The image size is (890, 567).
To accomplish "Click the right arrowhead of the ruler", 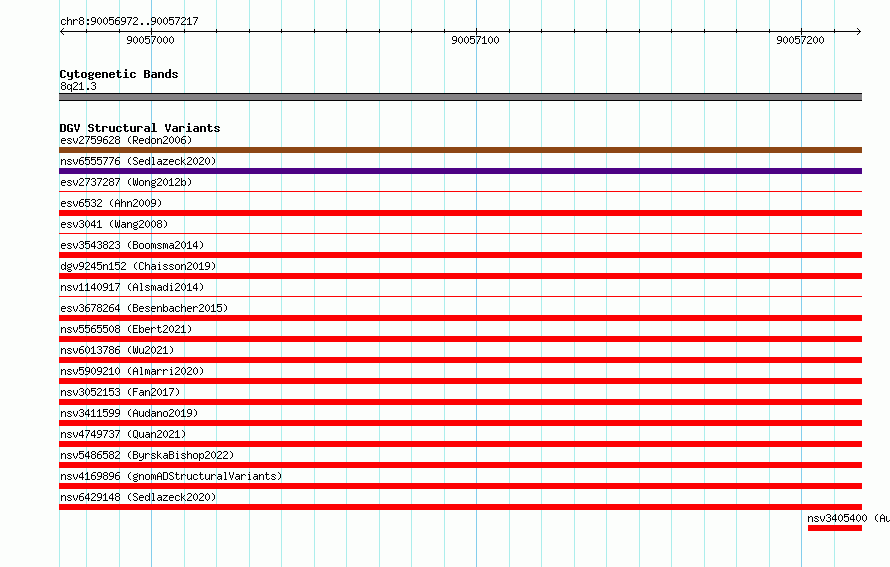I will coord(859,32).
